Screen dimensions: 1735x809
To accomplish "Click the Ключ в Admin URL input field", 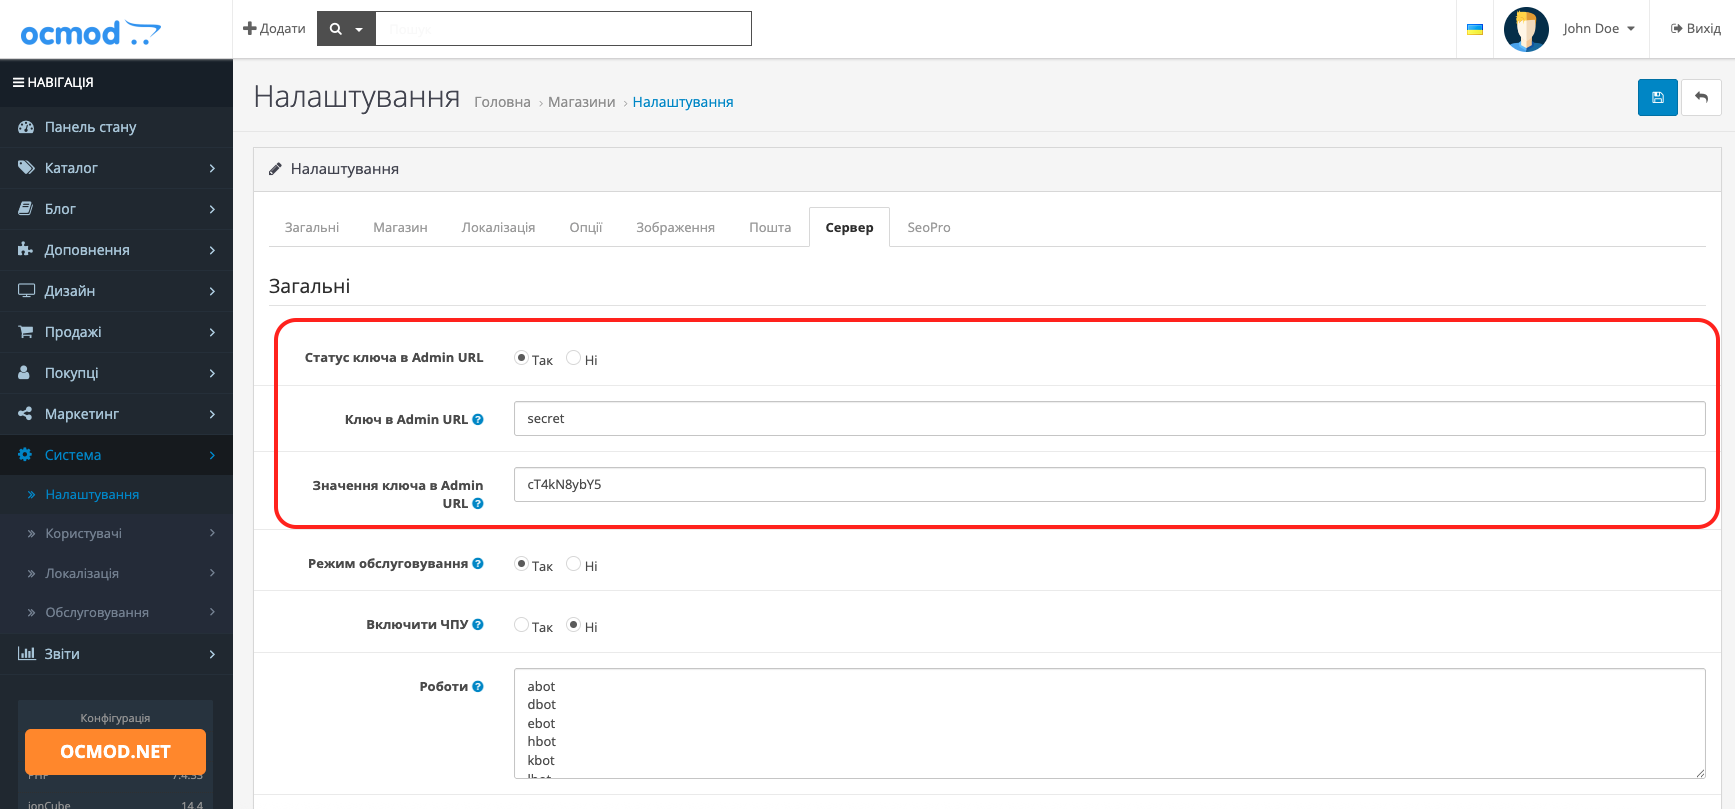I will pos(1108,419).
